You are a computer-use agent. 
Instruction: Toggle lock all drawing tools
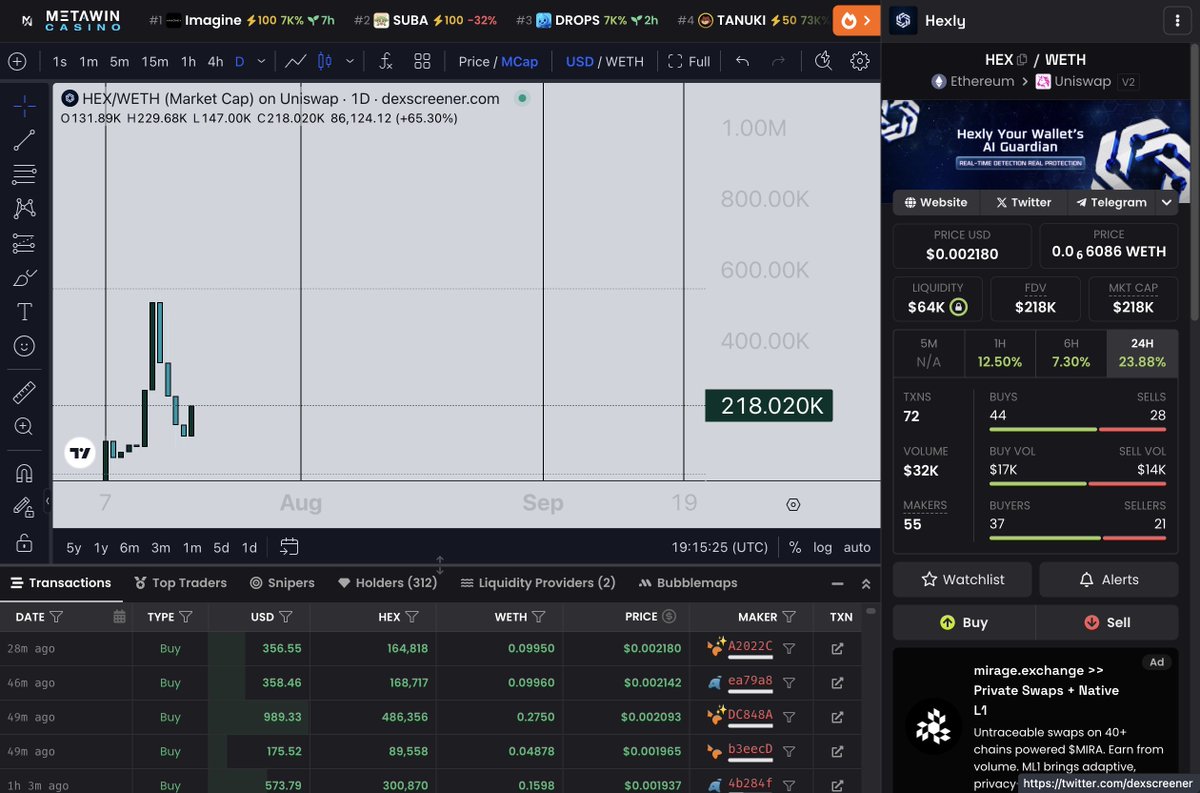pos(24,543)
